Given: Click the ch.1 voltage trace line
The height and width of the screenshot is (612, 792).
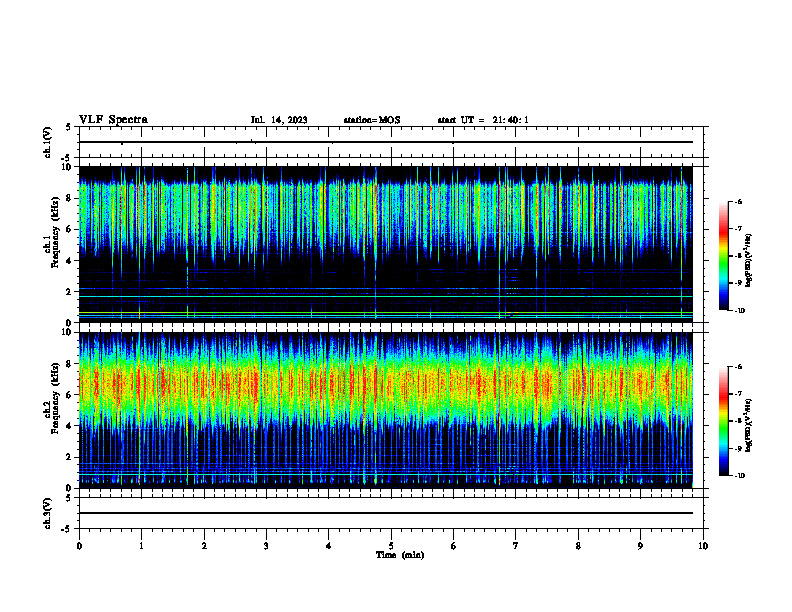Looking at the screenshot, I should coord(385,142).
